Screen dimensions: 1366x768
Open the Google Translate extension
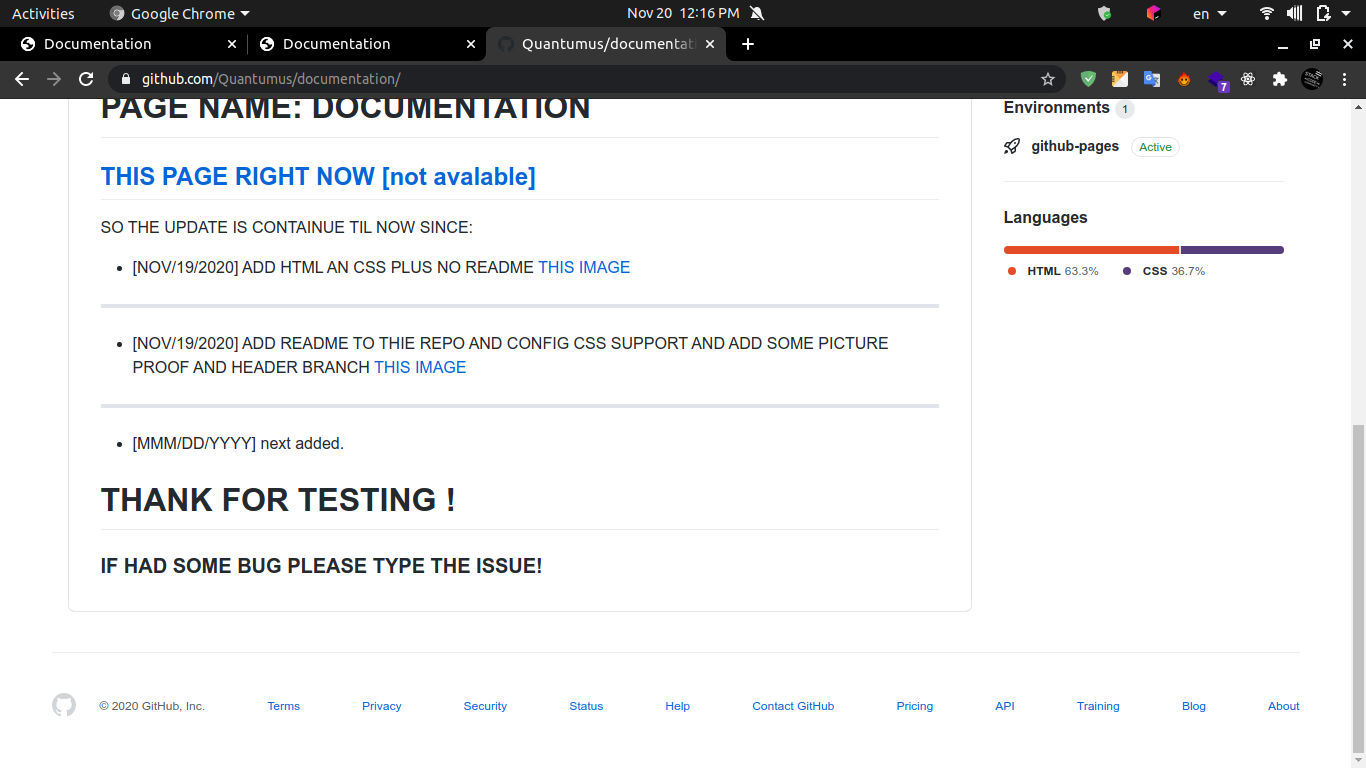click(x=1152, y=79)
